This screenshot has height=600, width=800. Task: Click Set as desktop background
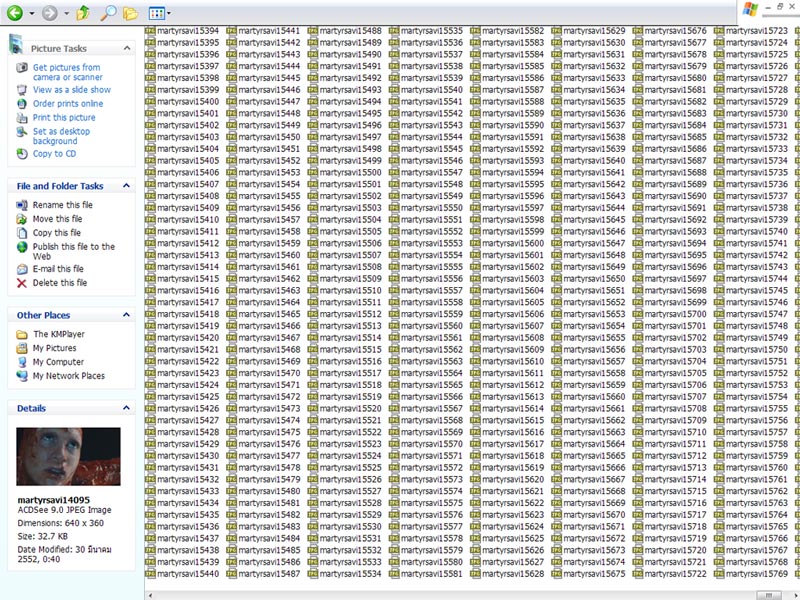[61, 136]
